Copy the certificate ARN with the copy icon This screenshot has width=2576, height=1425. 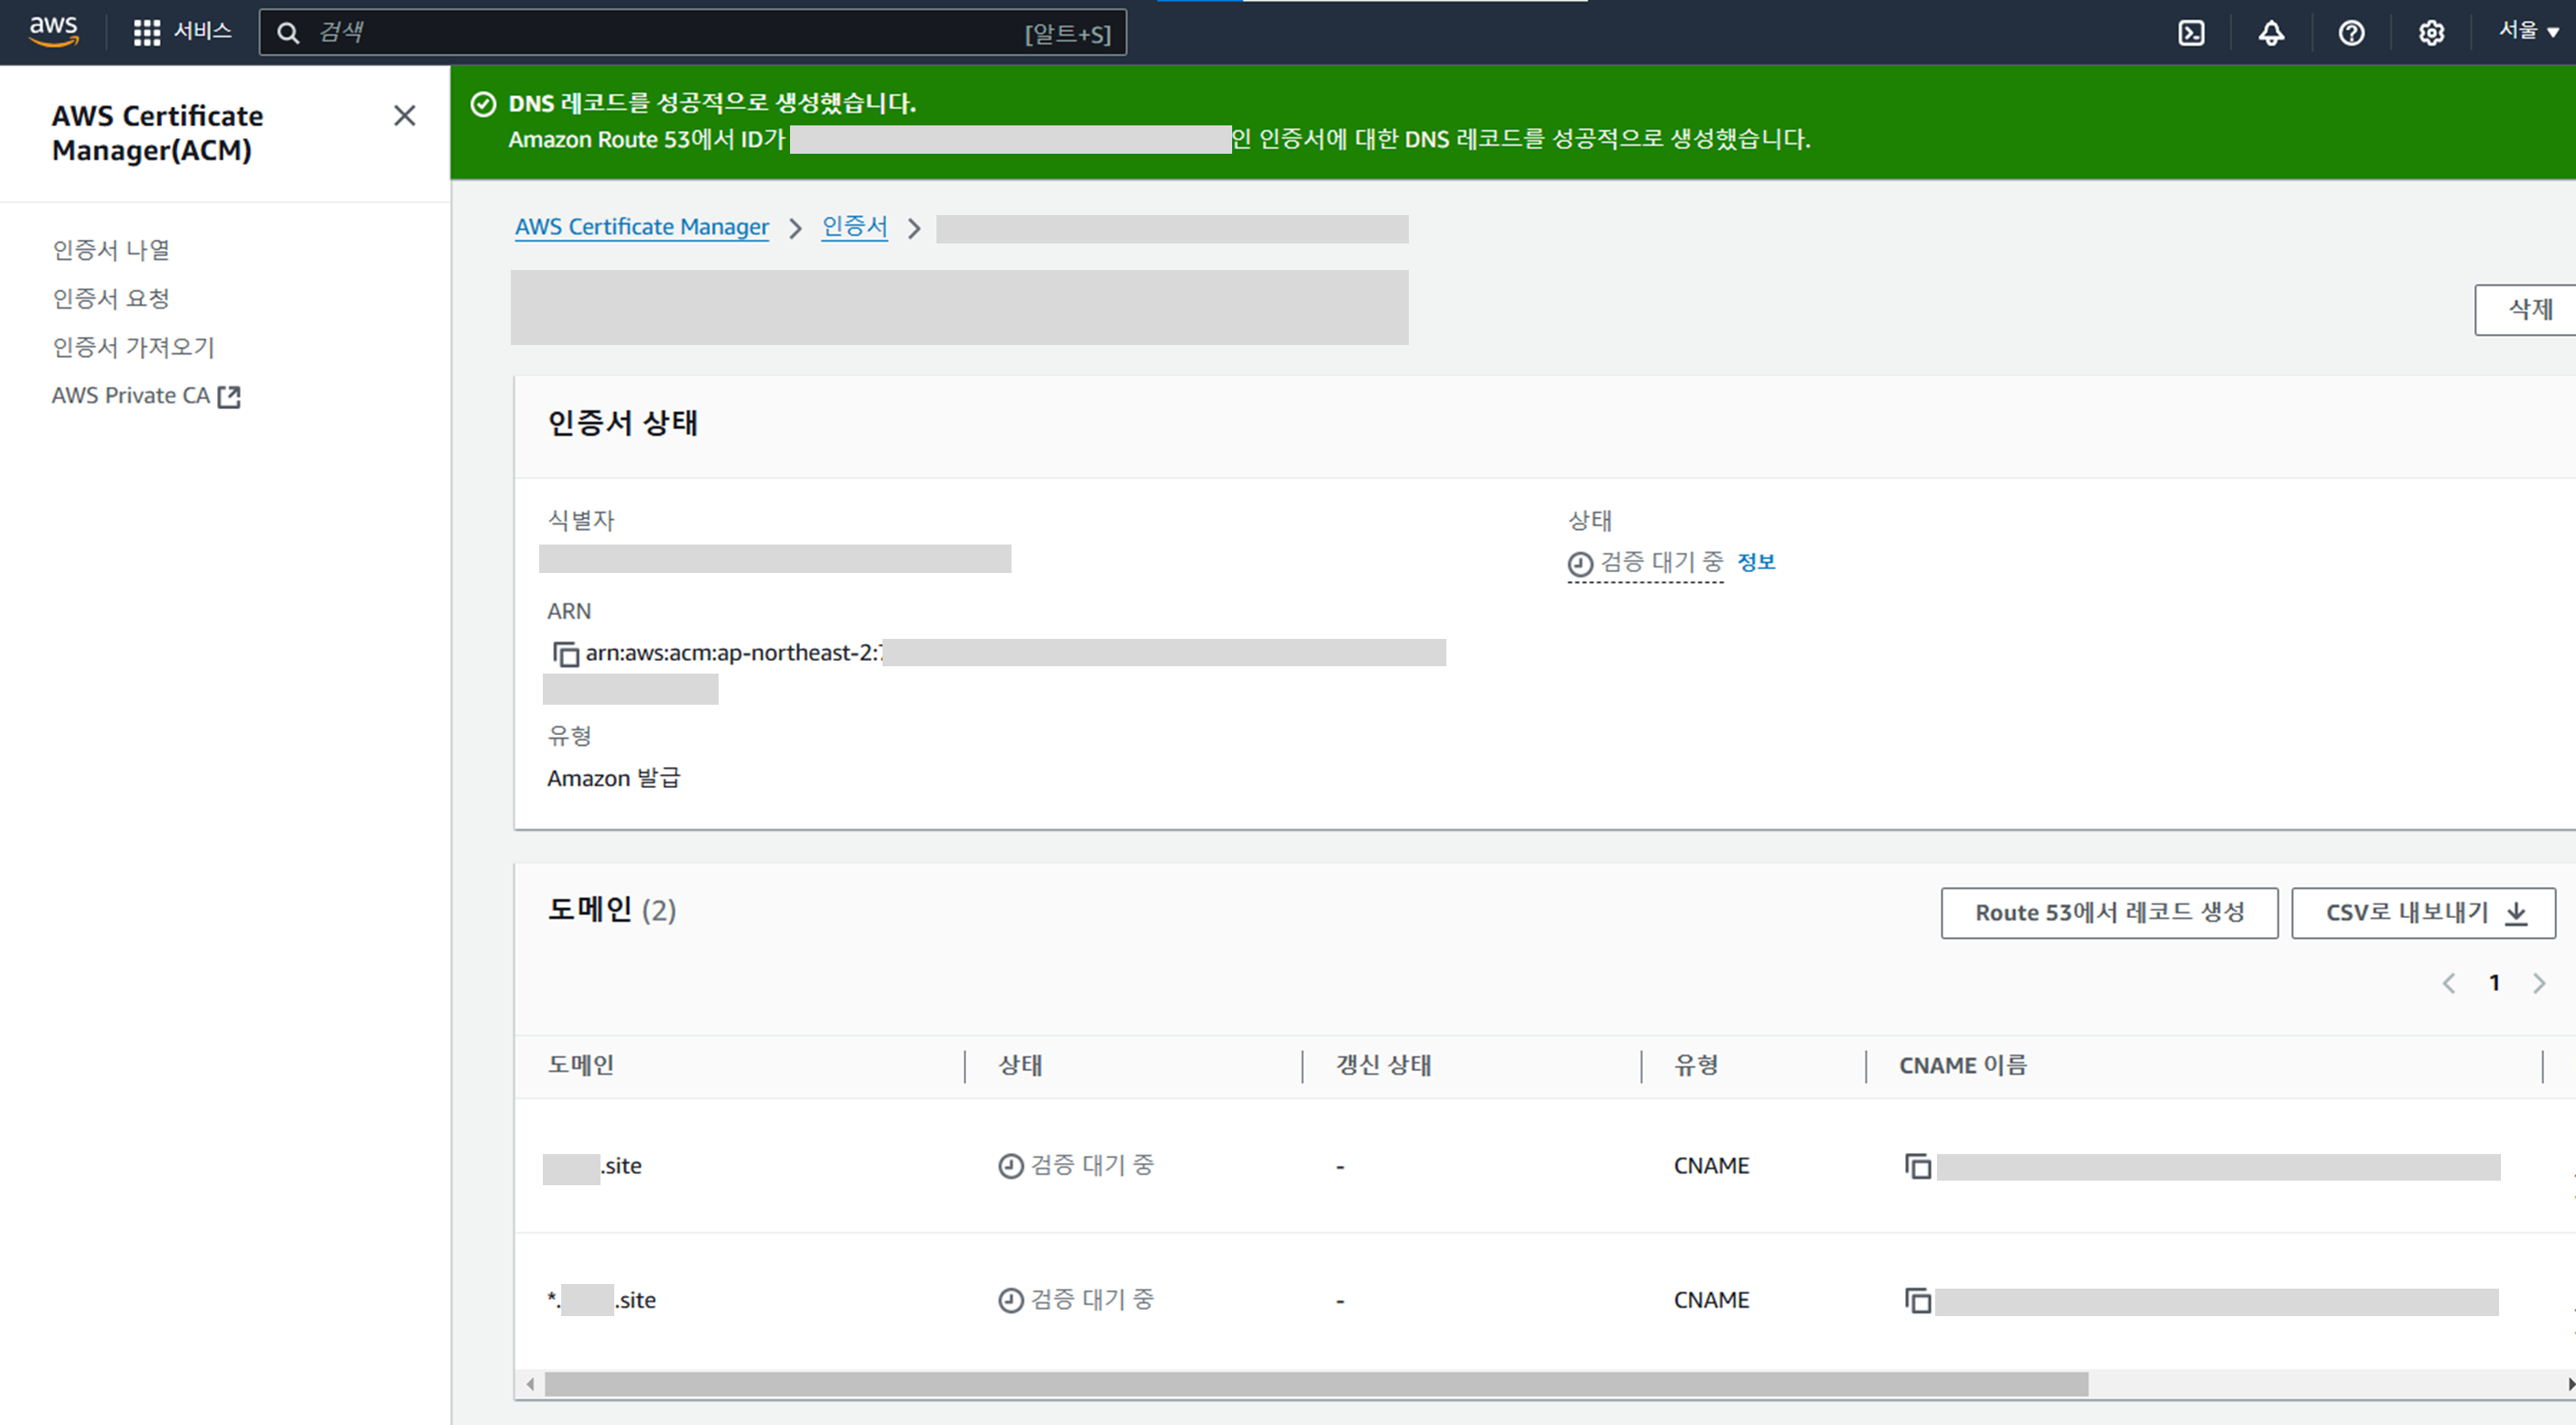click(x=566, y=654)
